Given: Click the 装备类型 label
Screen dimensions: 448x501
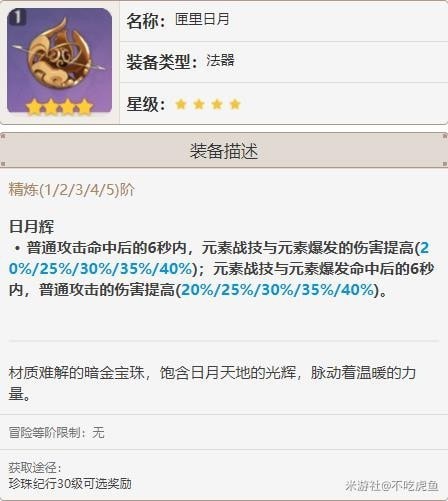Looking at the screenshot, I should click(x=162, y=62).
